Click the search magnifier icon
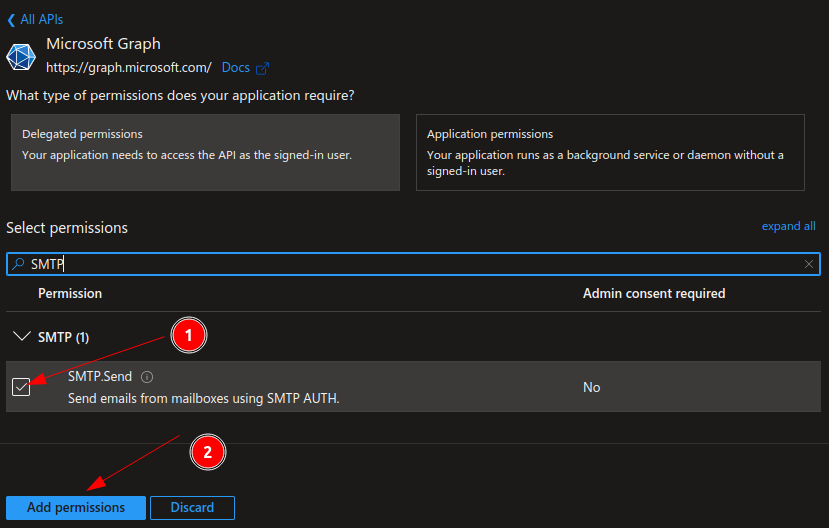 click(19, 263)
